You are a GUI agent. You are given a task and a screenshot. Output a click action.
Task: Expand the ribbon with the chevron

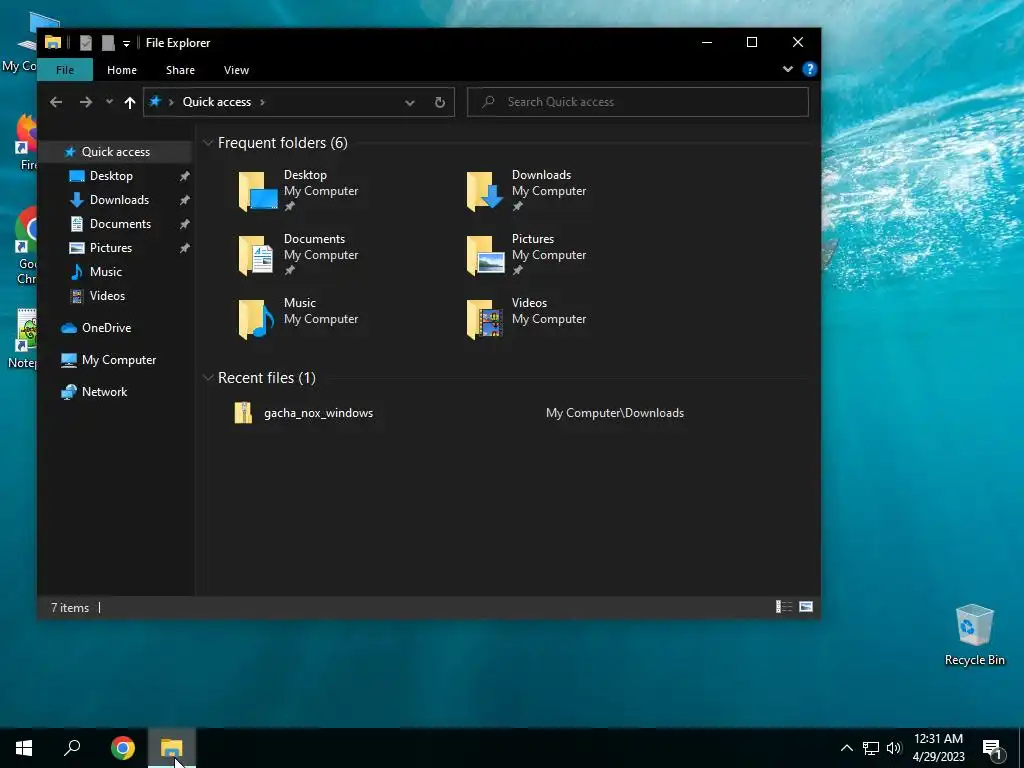pos(788,69)
